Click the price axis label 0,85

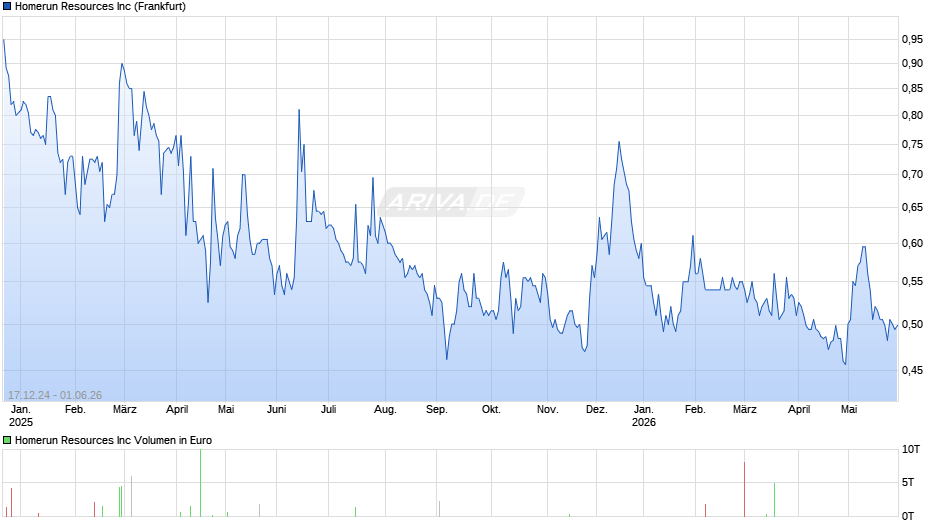coord(912,89)
